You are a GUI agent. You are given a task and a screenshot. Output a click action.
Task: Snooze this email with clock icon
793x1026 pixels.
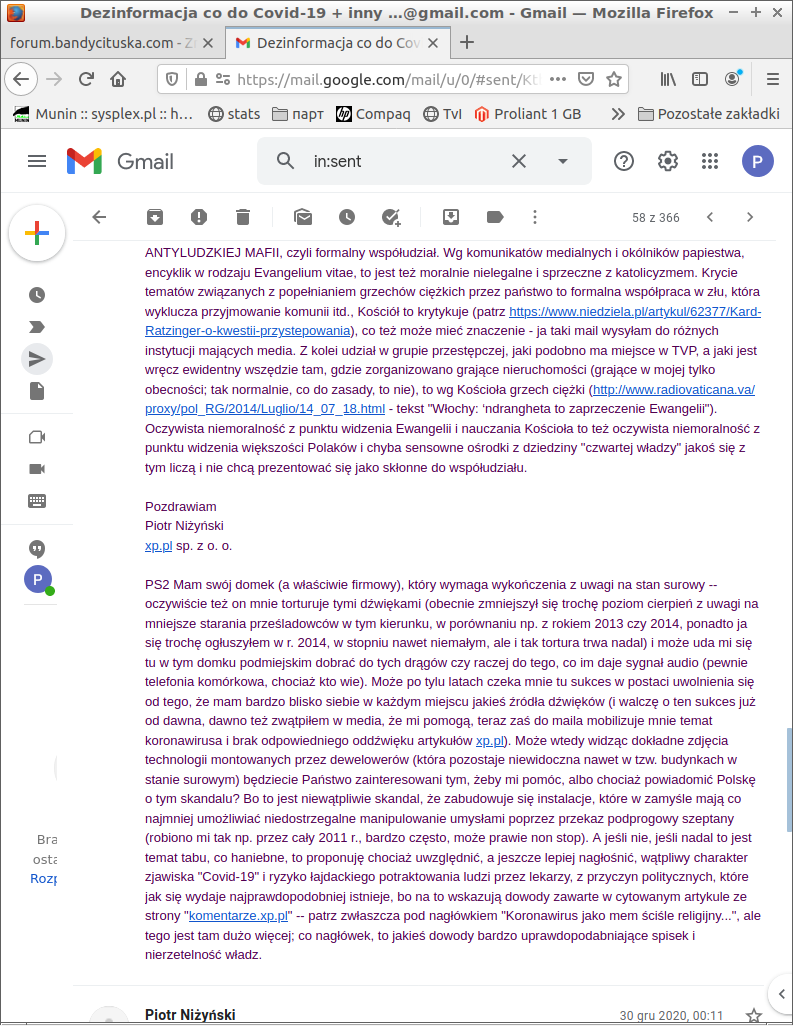coord(347,217)
